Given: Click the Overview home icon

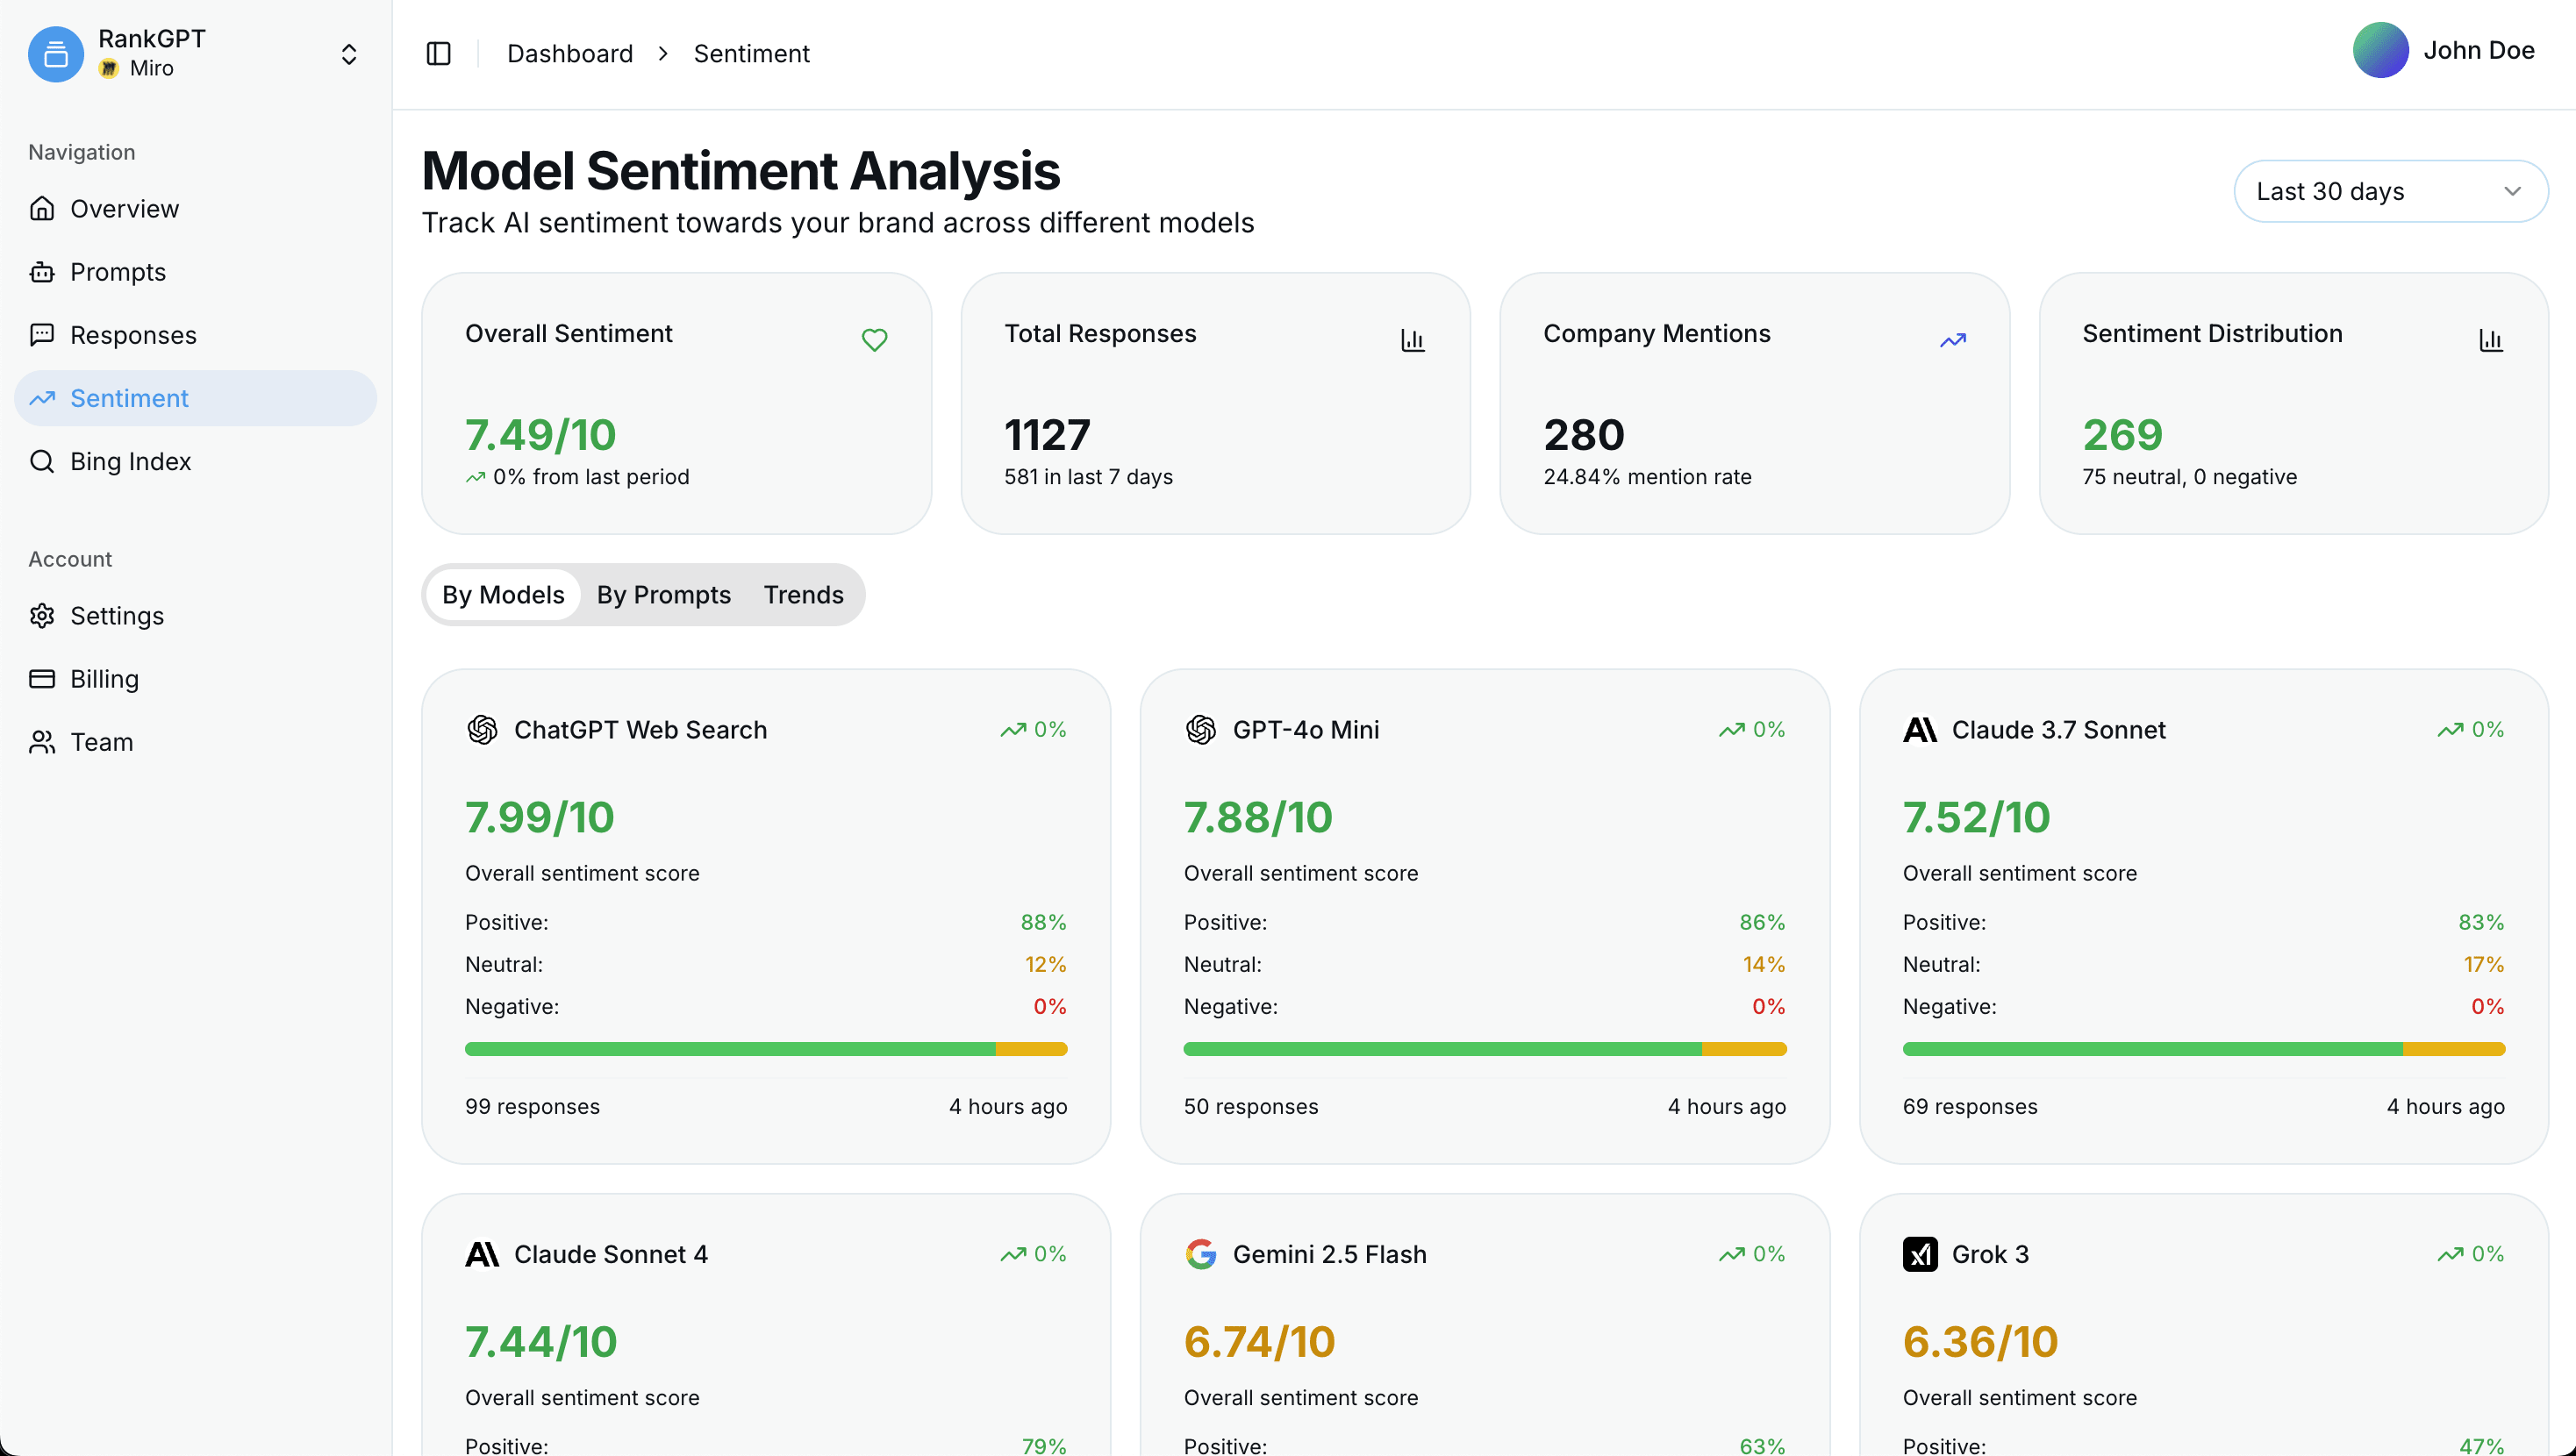Looking at the screenshot, I should (42, 208).
